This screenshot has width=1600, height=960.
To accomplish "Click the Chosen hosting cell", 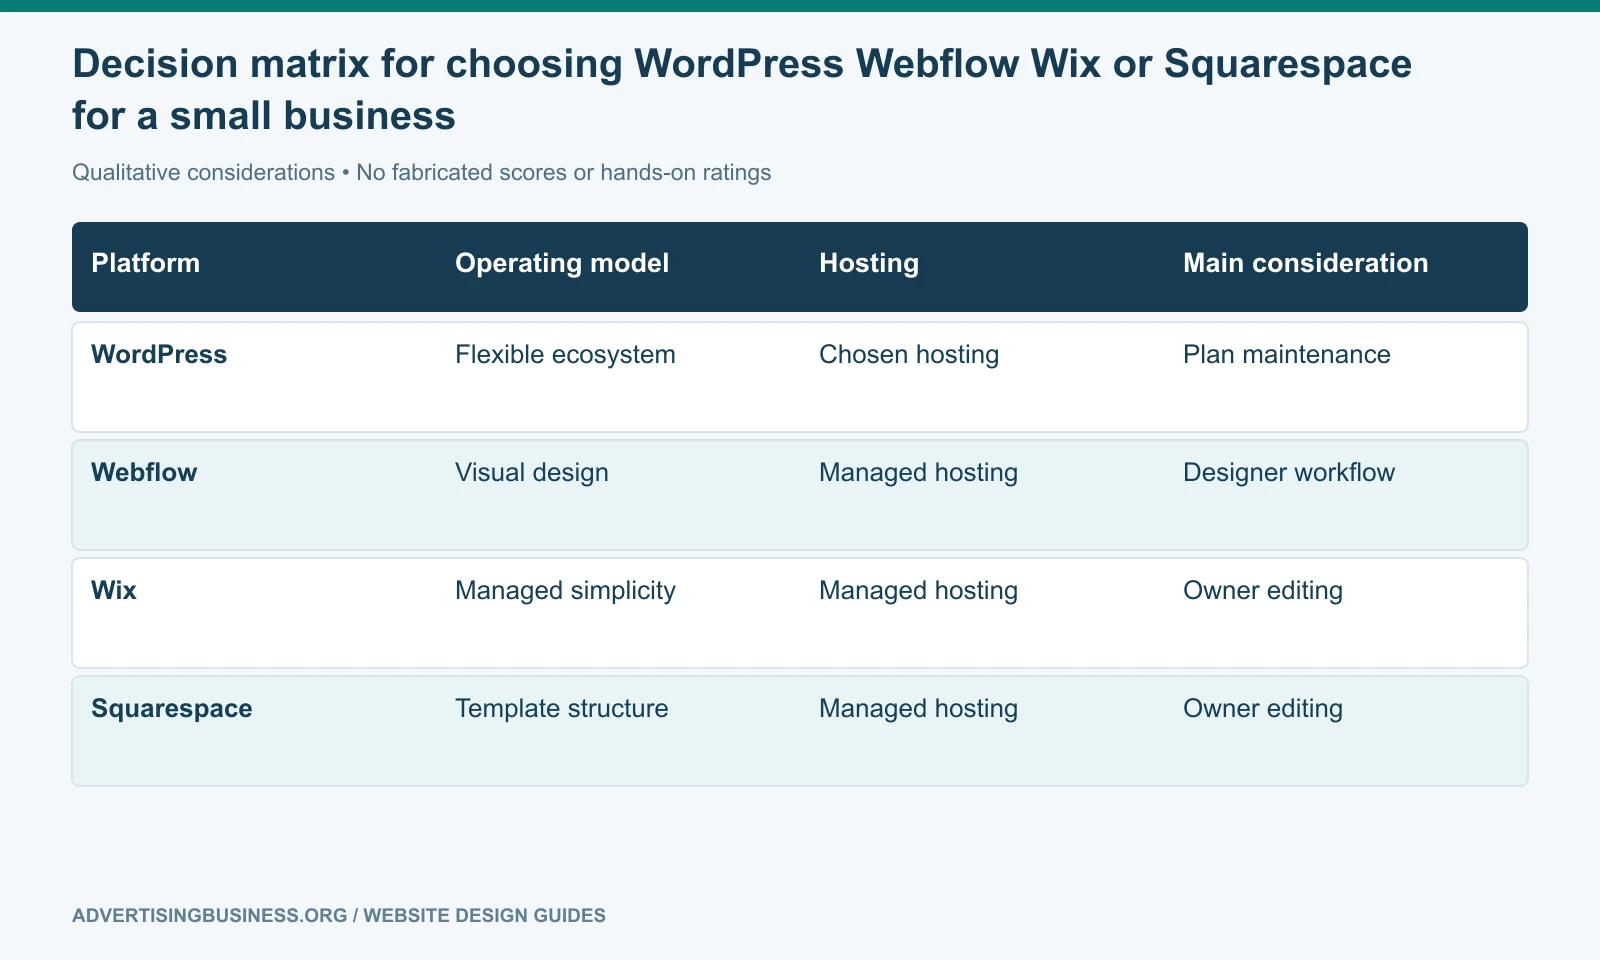I will point(909,354).
